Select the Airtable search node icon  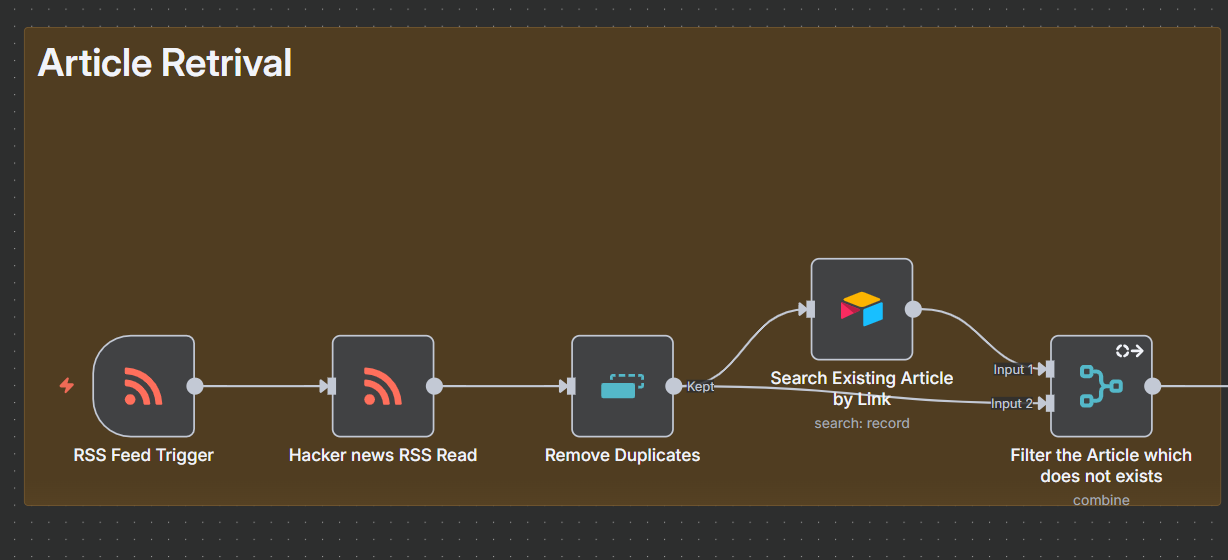click(861, 309)
